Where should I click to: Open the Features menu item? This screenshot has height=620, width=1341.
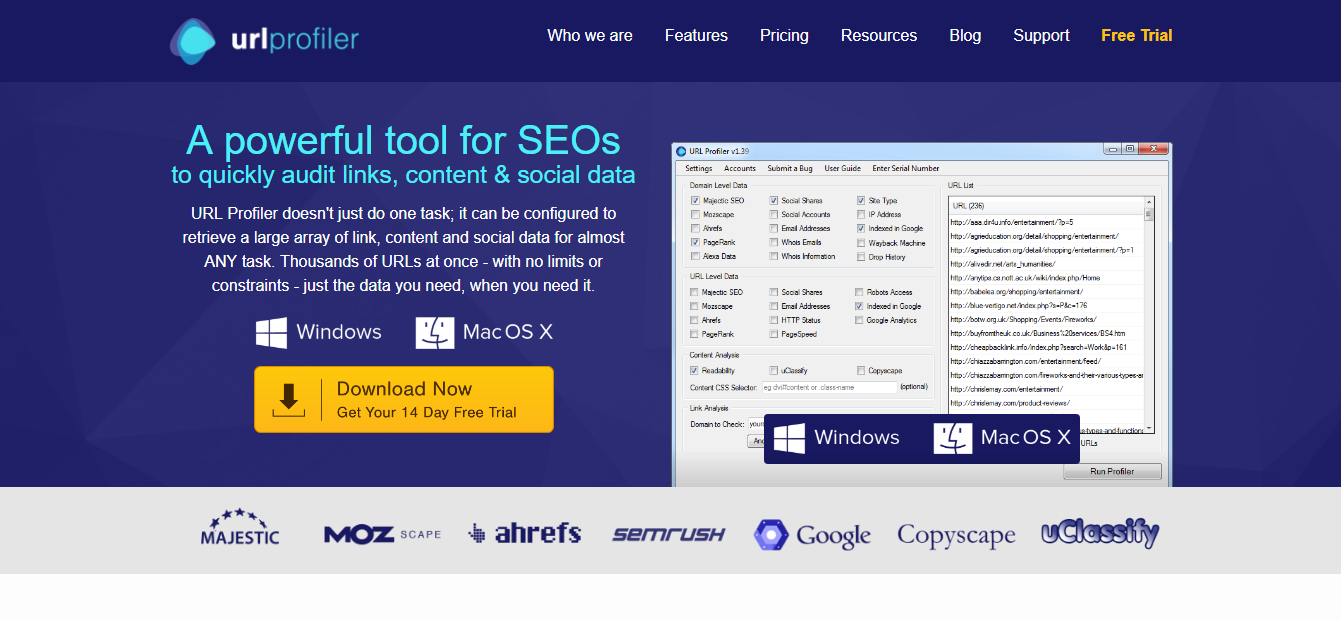(x=696, y=36)
